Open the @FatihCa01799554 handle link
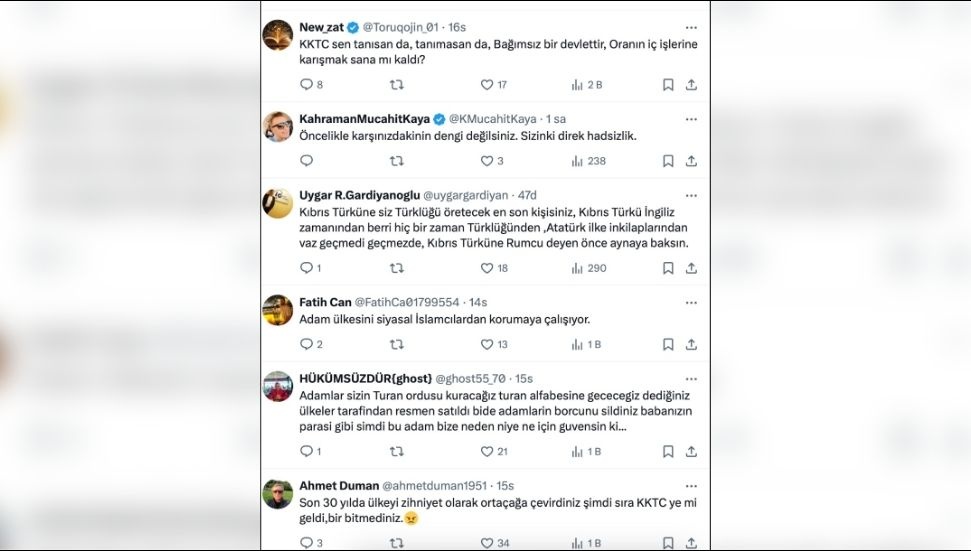This screenshot has height=551, width=971. pos(407,302)
